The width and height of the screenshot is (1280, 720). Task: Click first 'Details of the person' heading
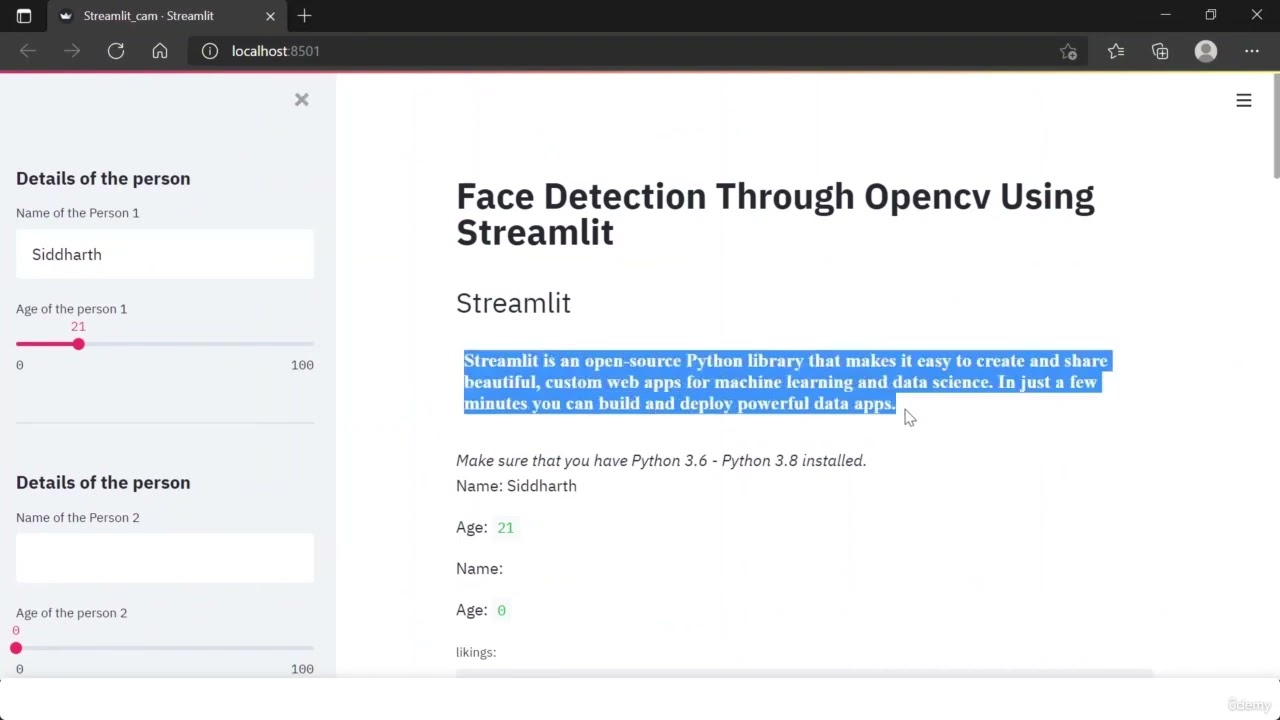(x=103, y=178)
